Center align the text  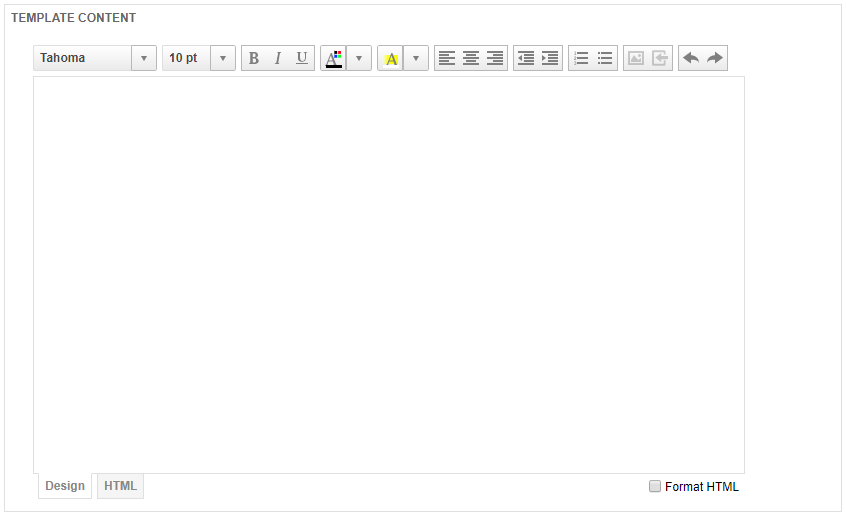470,58
